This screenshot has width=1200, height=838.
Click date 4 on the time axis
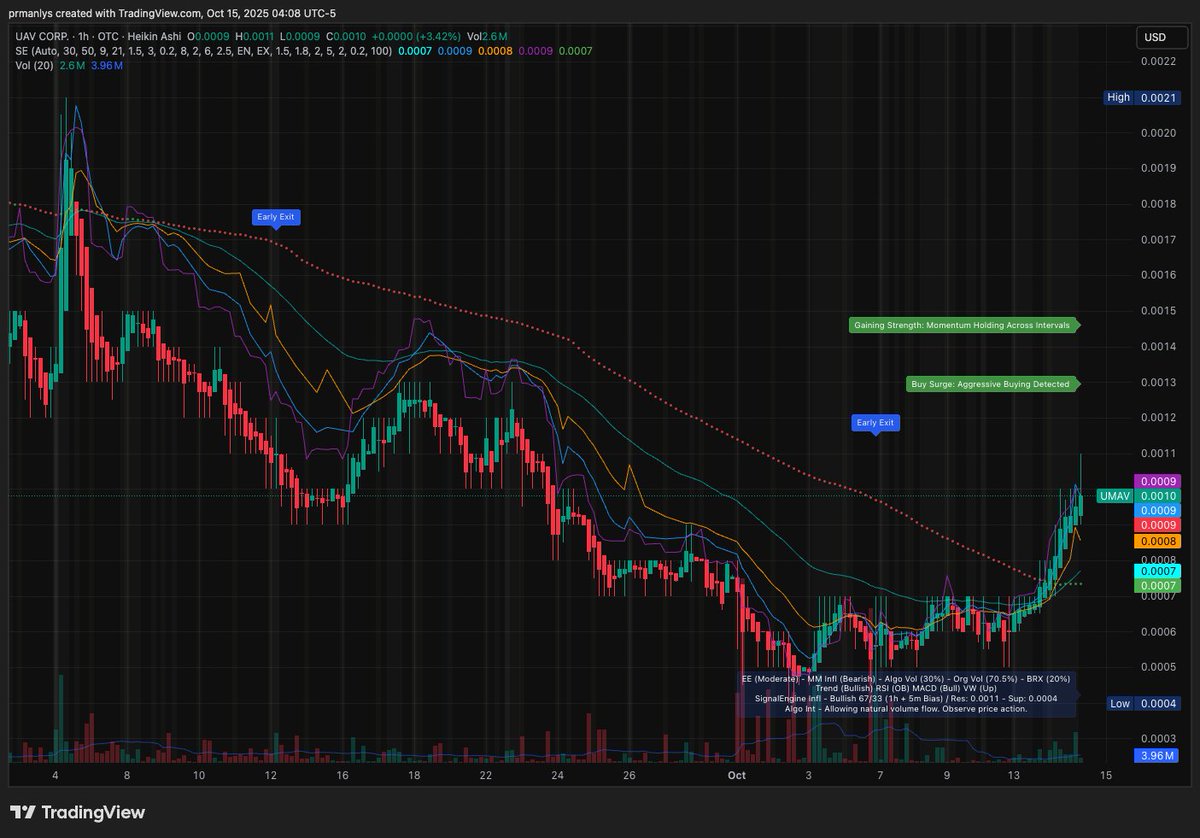coord(55,775)
